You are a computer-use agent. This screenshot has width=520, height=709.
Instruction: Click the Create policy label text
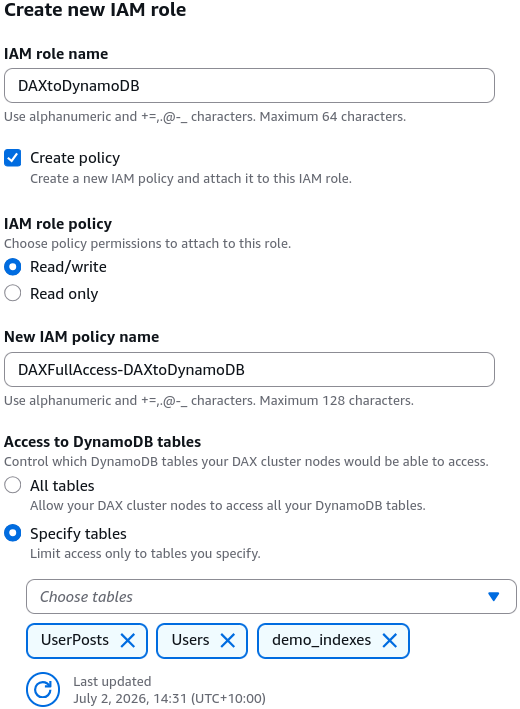(x=75, y=158)
